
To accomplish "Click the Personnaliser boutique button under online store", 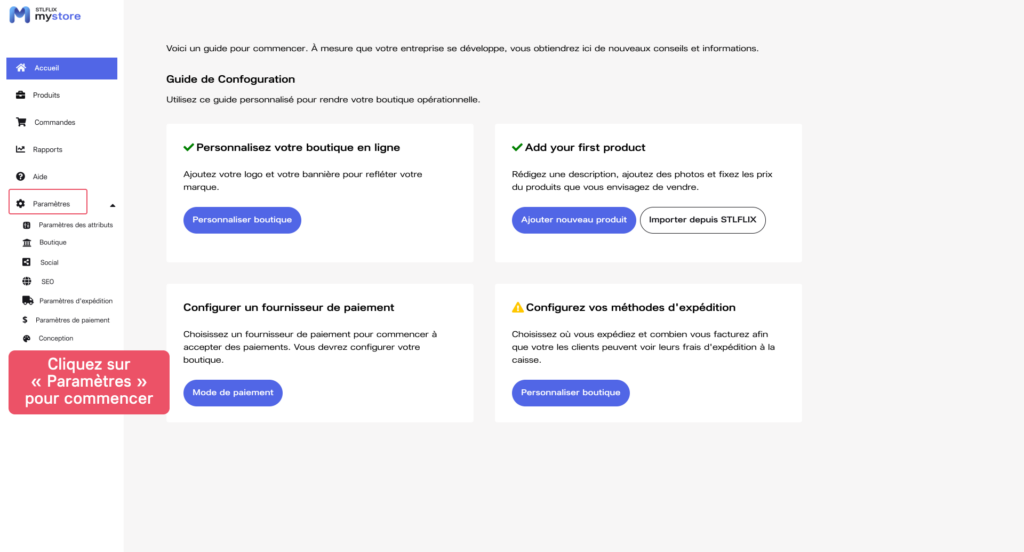I will coord(242,220).
